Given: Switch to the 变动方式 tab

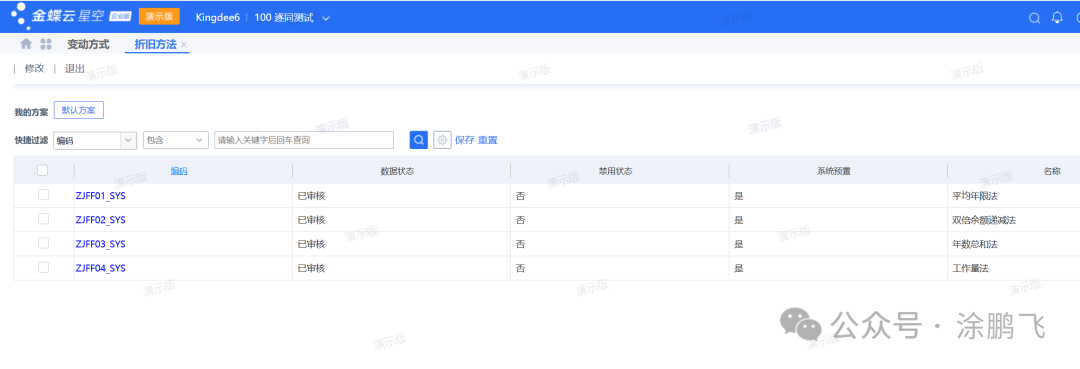Looking at the screenshot, I should (88, 44).
